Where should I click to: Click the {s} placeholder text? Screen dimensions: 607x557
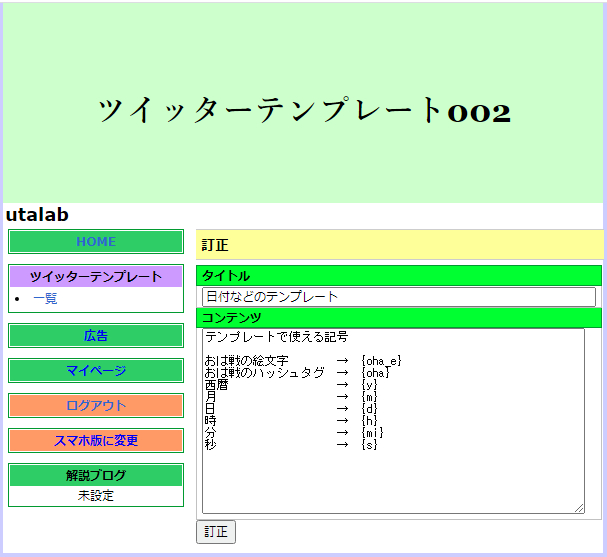click(369, 445)
